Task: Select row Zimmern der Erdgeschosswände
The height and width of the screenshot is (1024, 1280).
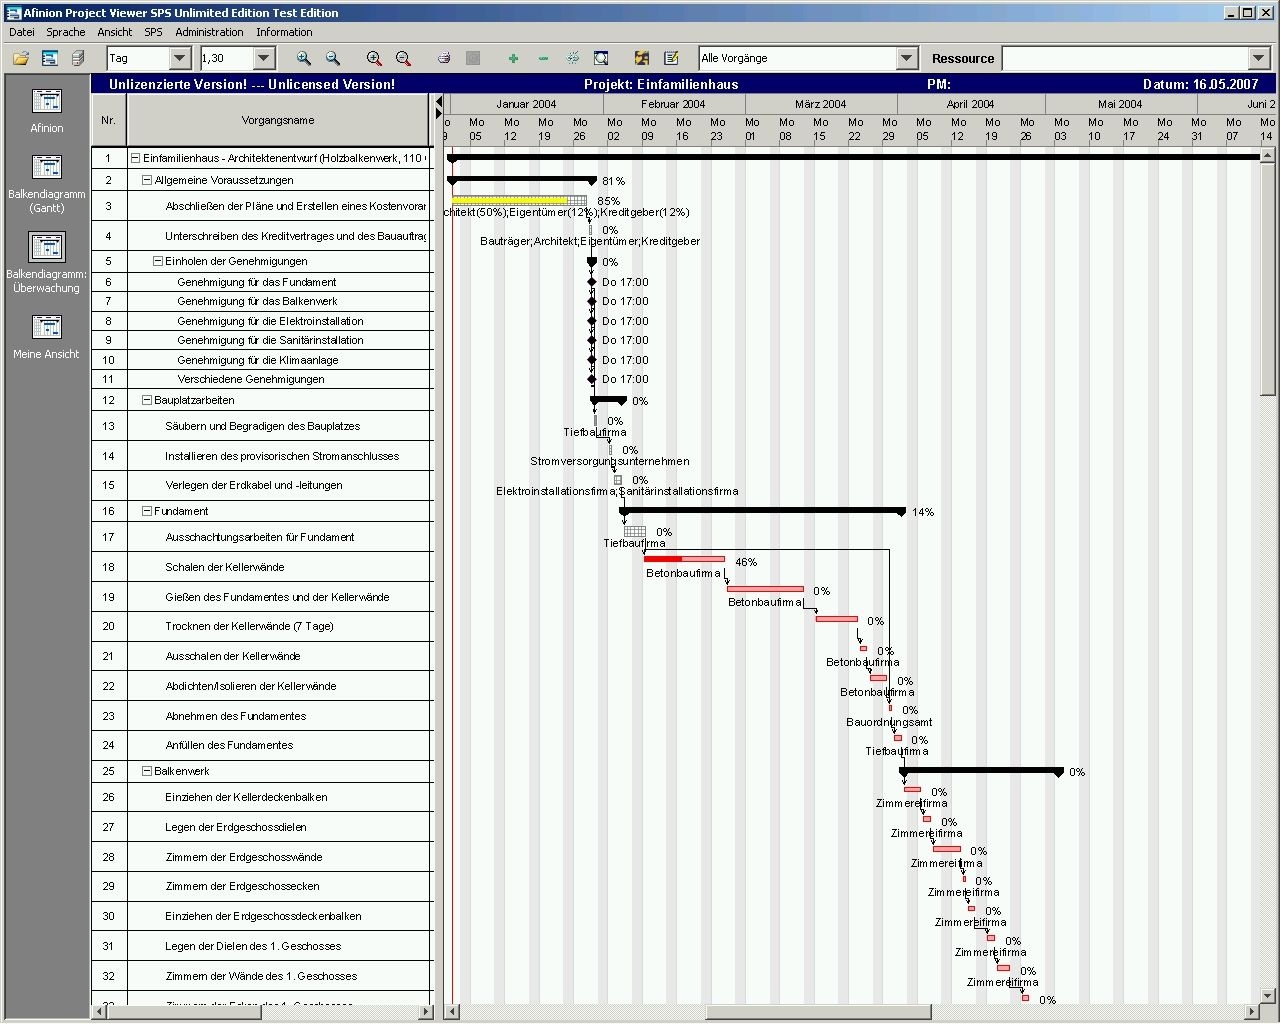Action: click(262, 857)
